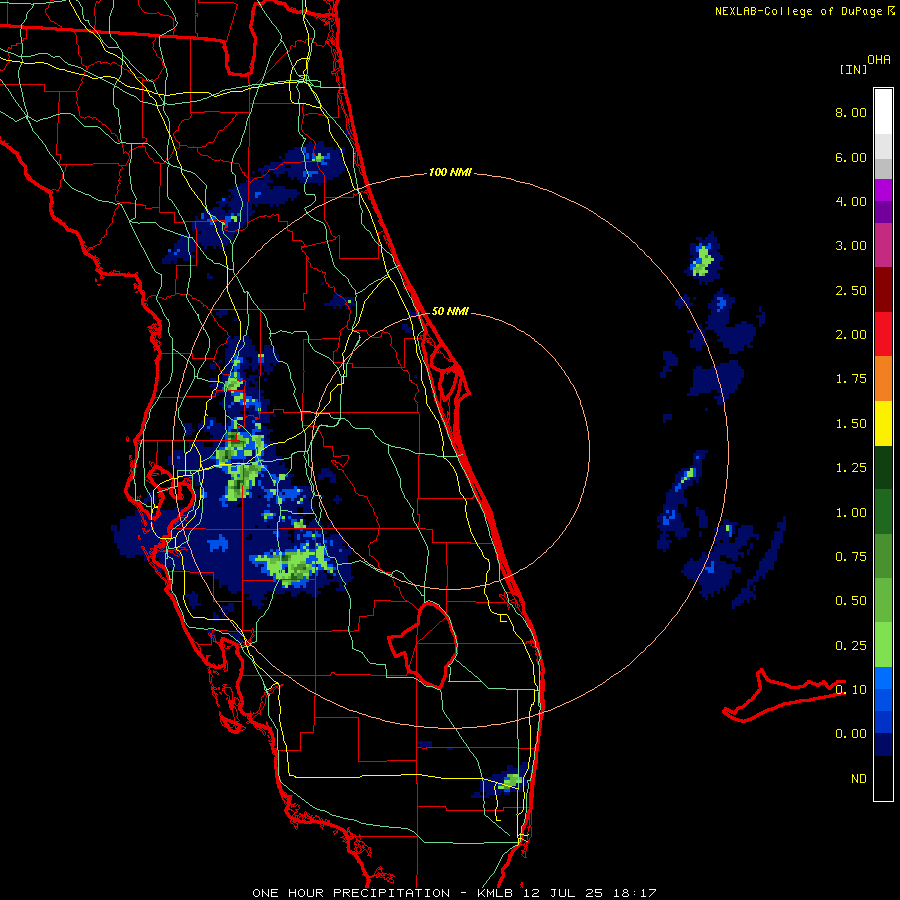Click the 2.00 legend value
Screen dimensions: 900x900
(x=851, y=335)
